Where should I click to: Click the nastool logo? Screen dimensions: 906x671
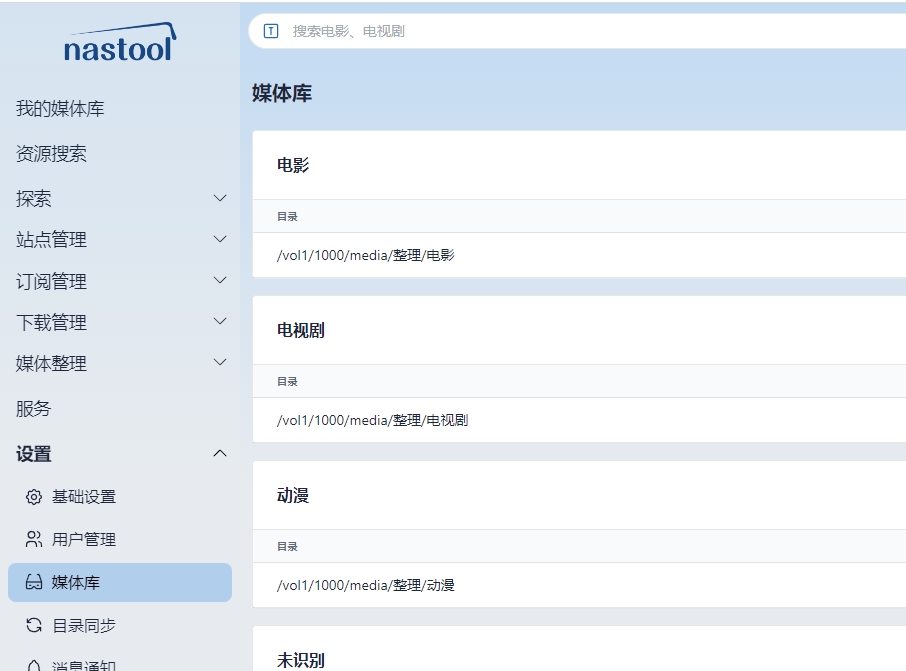(120, 43)
